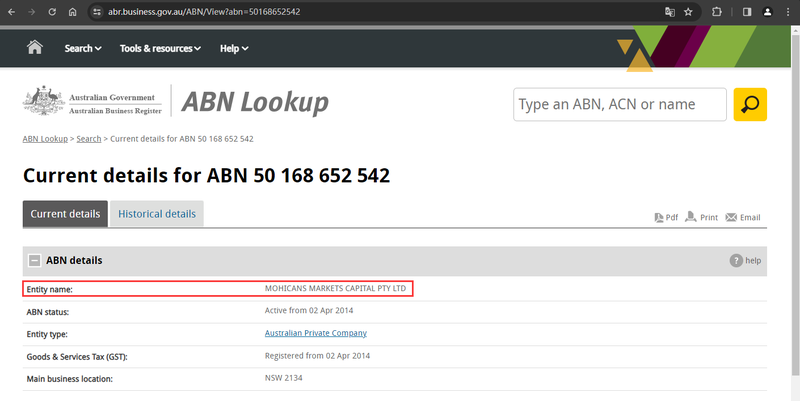Screen dimensions: 800x401
Task: Focus the ABN, ACN or name field
Action: (x=620, y=105)
